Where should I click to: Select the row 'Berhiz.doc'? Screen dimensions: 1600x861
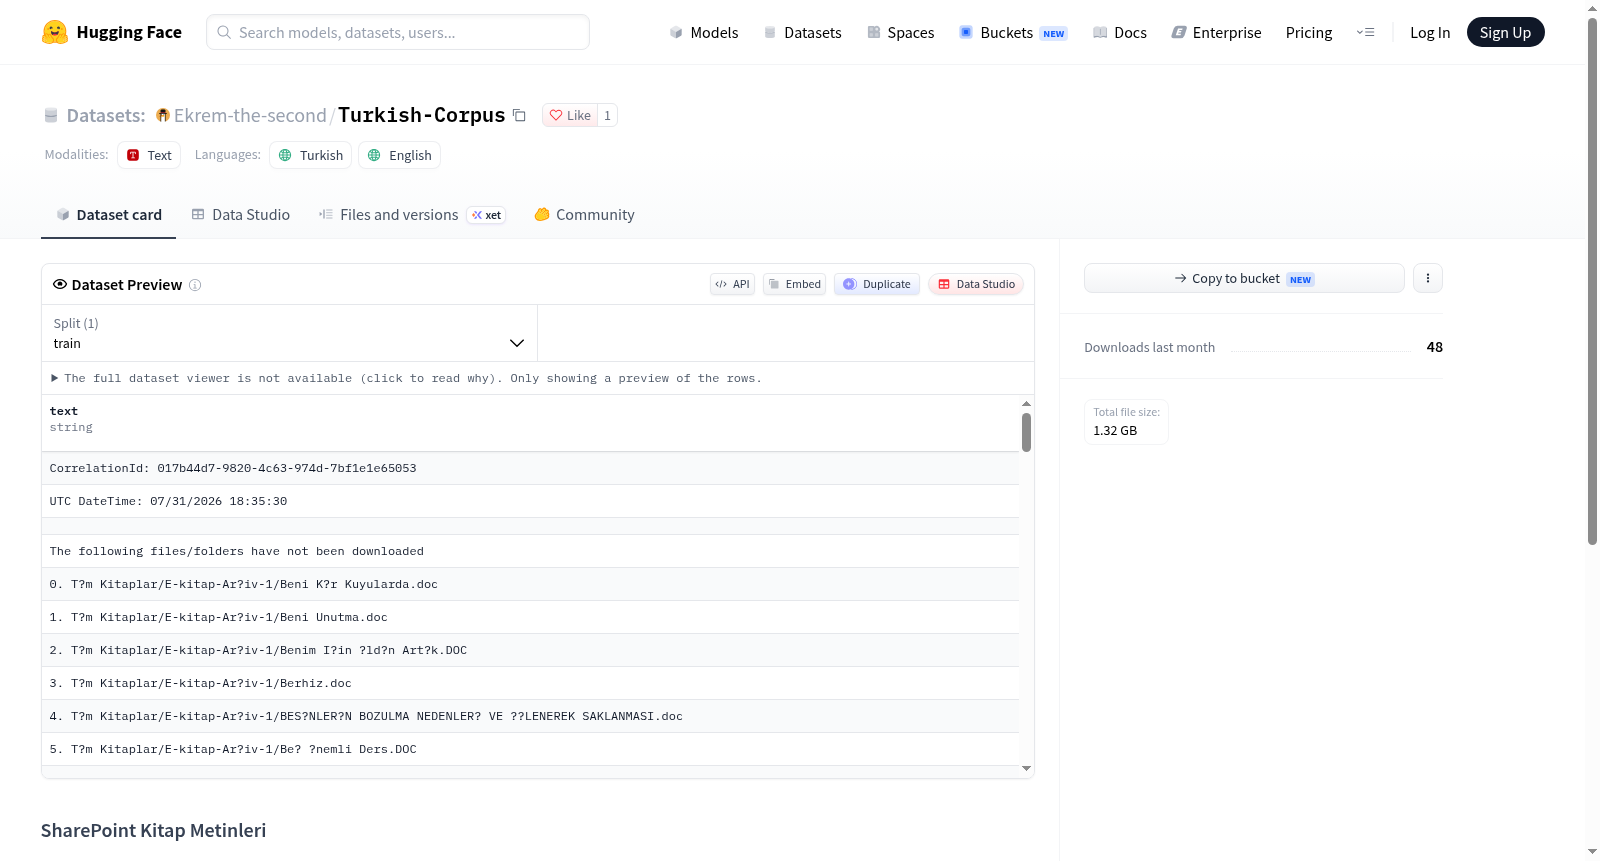(x=530, y=683)
